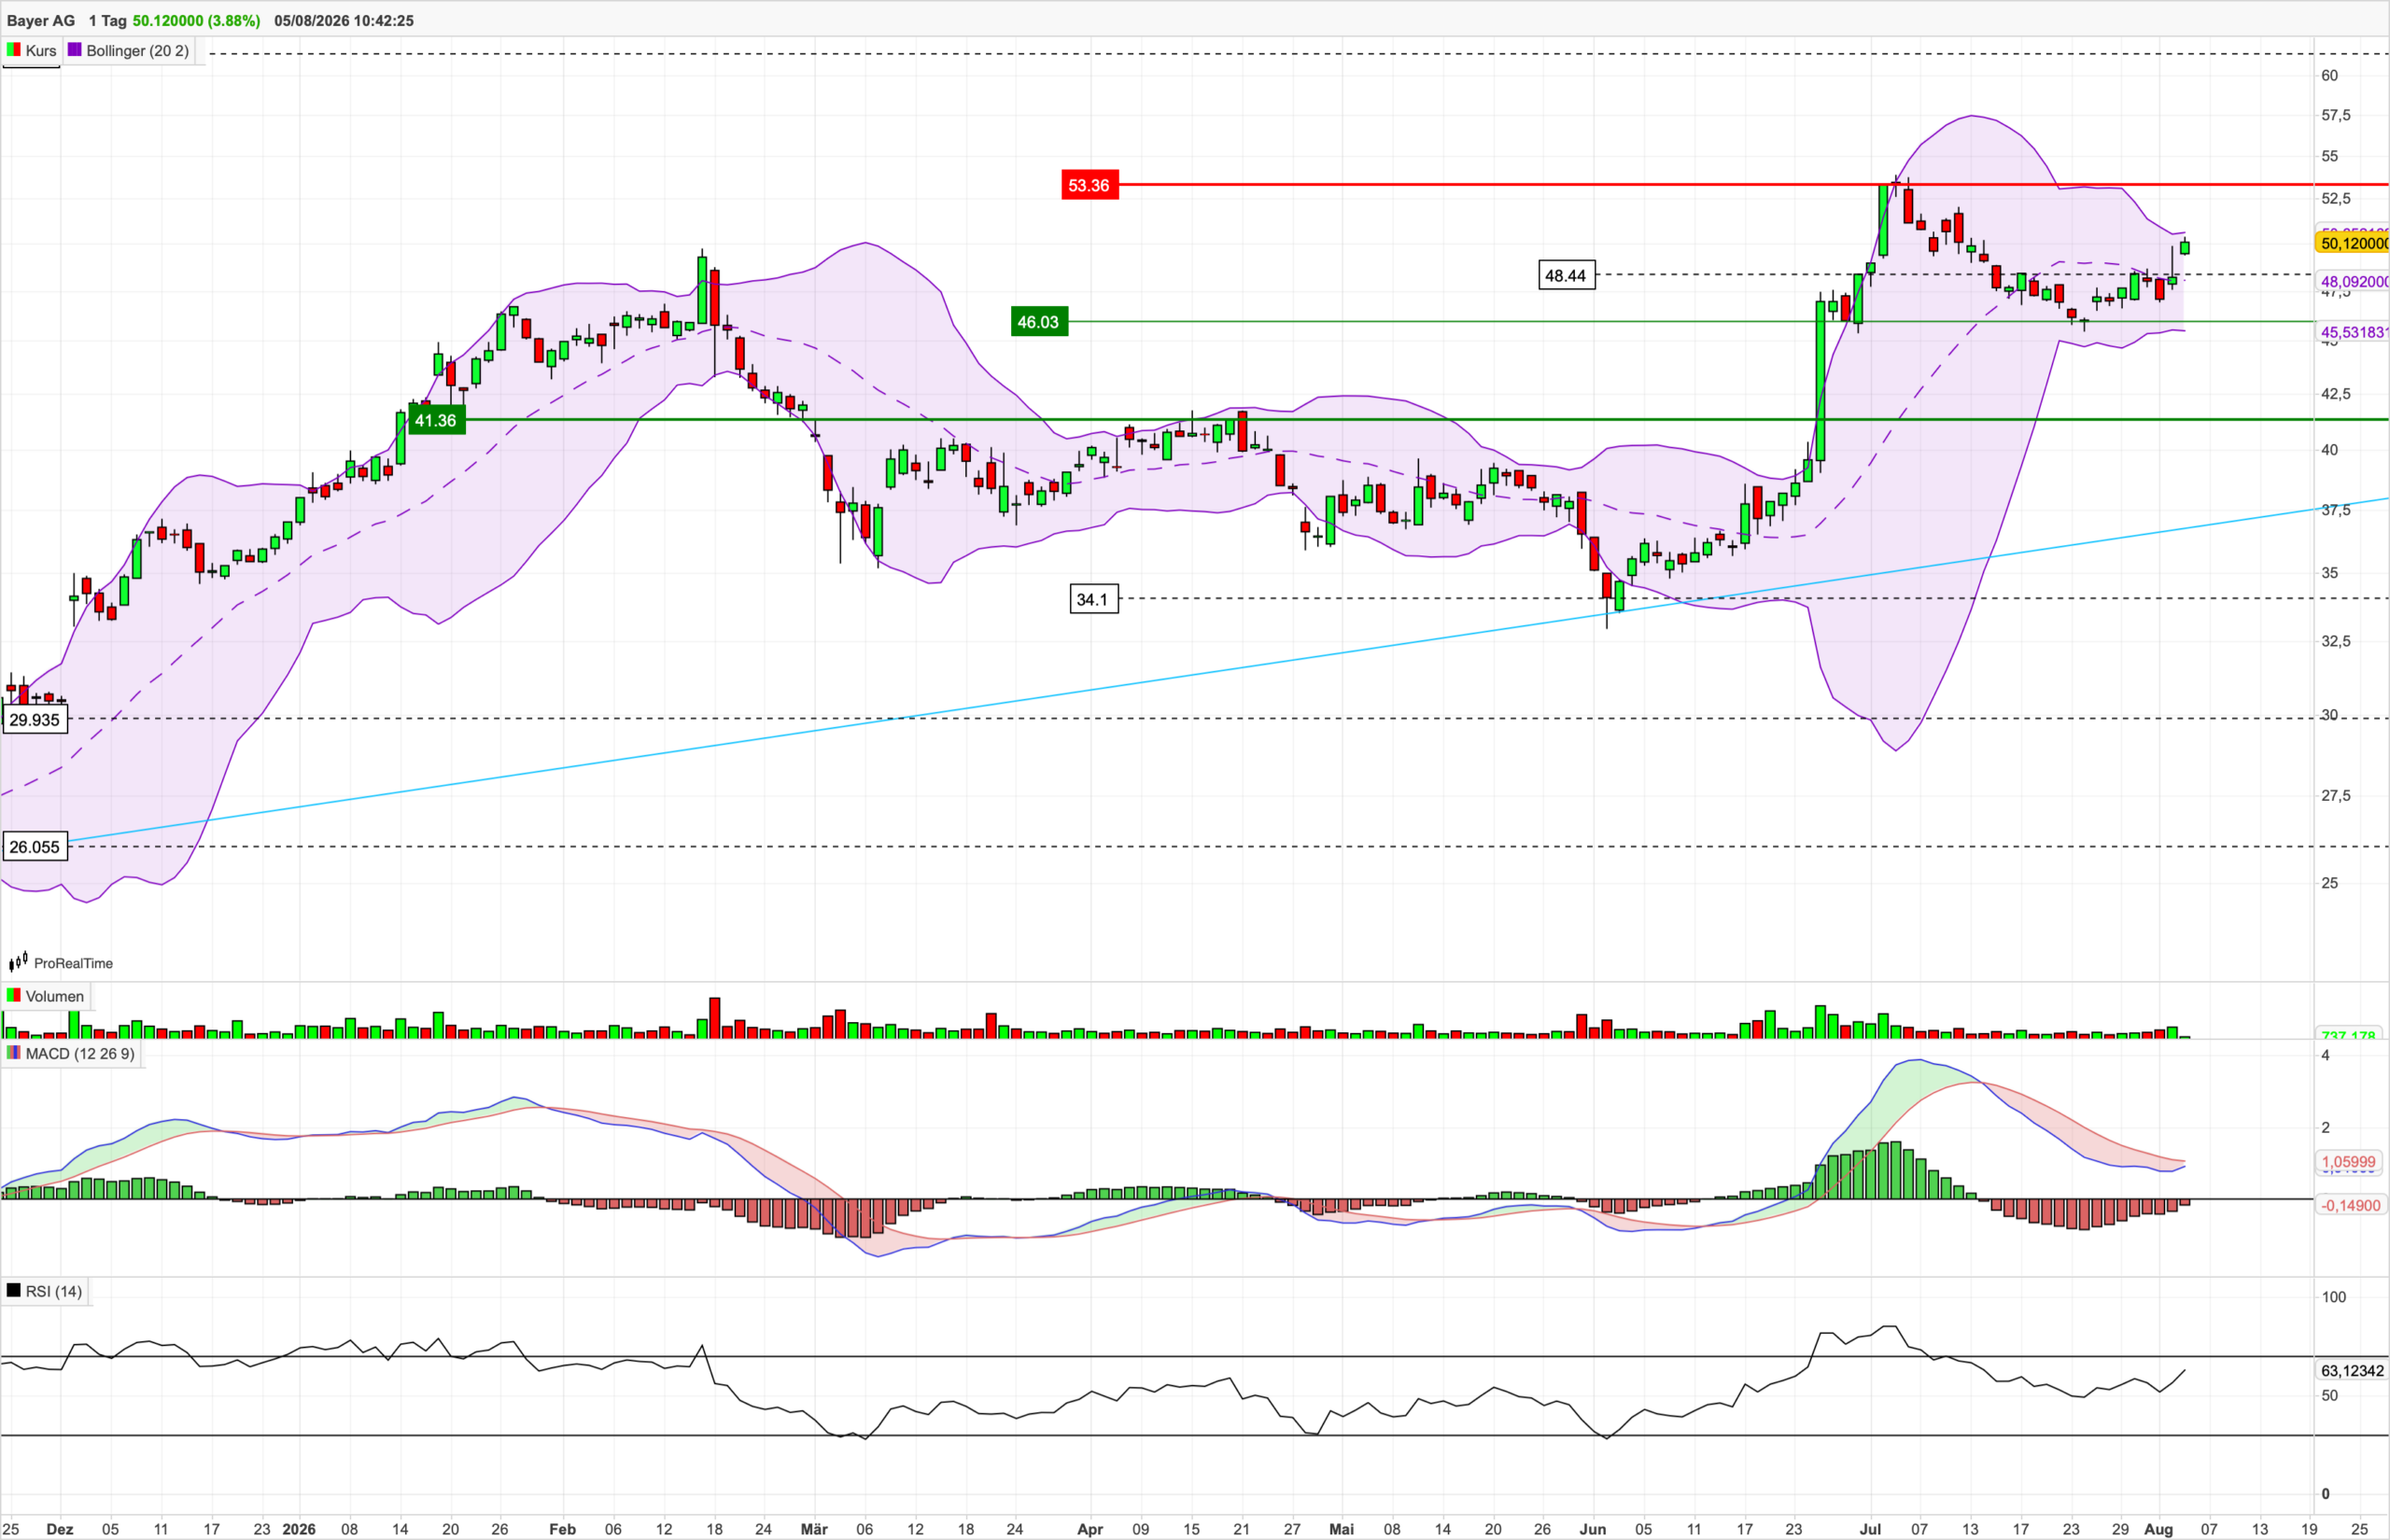Click the price change text '50.120000 (3.88%)'
The height and width of the screenshot is (1540, 2390).
(196, 20)
